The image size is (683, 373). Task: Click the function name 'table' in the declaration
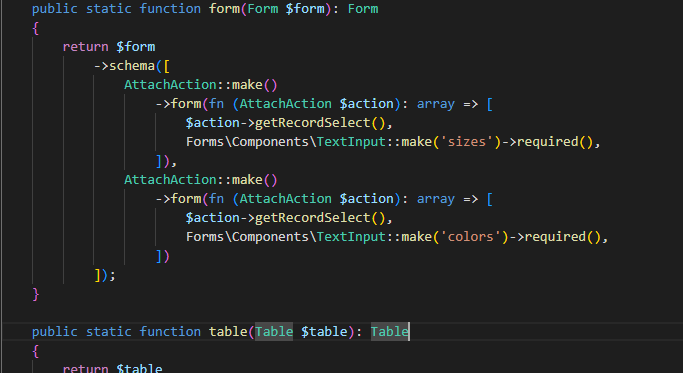click(x=228, y=332)
